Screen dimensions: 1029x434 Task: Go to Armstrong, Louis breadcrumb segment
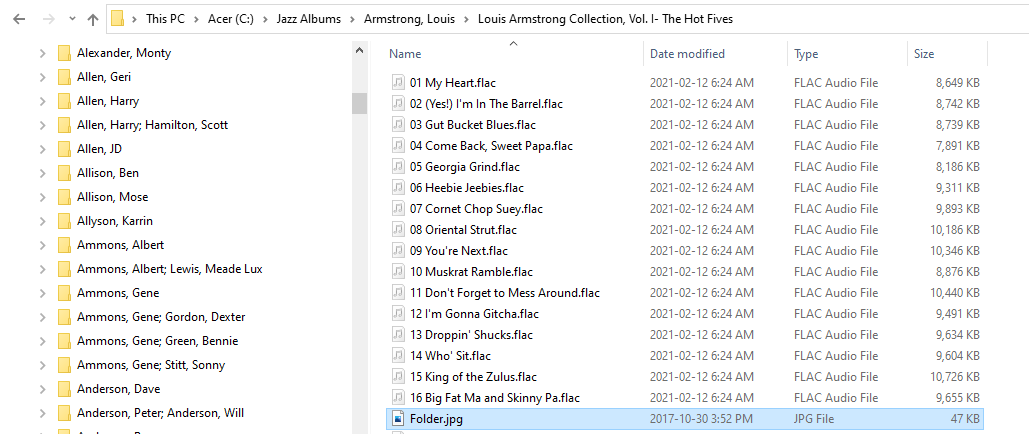(x=410, y=19)
